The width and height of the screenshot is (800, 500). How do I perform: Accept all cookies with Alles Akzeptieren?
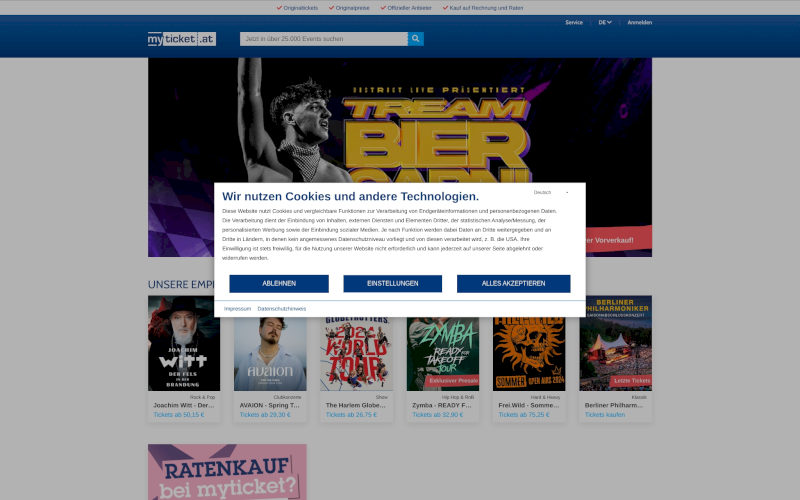pyautogui.click(x=513, y=284)
